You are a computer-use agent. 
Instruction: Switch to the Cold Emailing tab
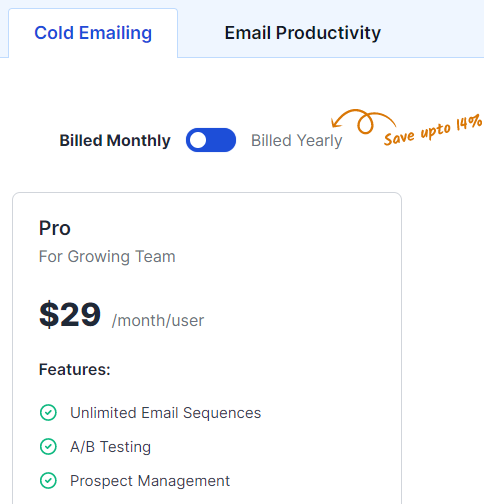(x=93, y=33)
